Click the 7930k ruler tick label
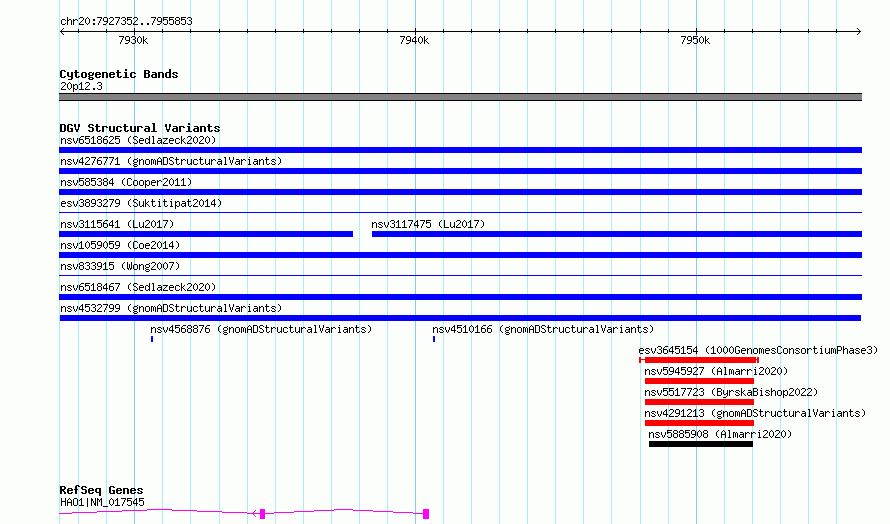This screenshot has width=890, height=524. coord(133,40)
